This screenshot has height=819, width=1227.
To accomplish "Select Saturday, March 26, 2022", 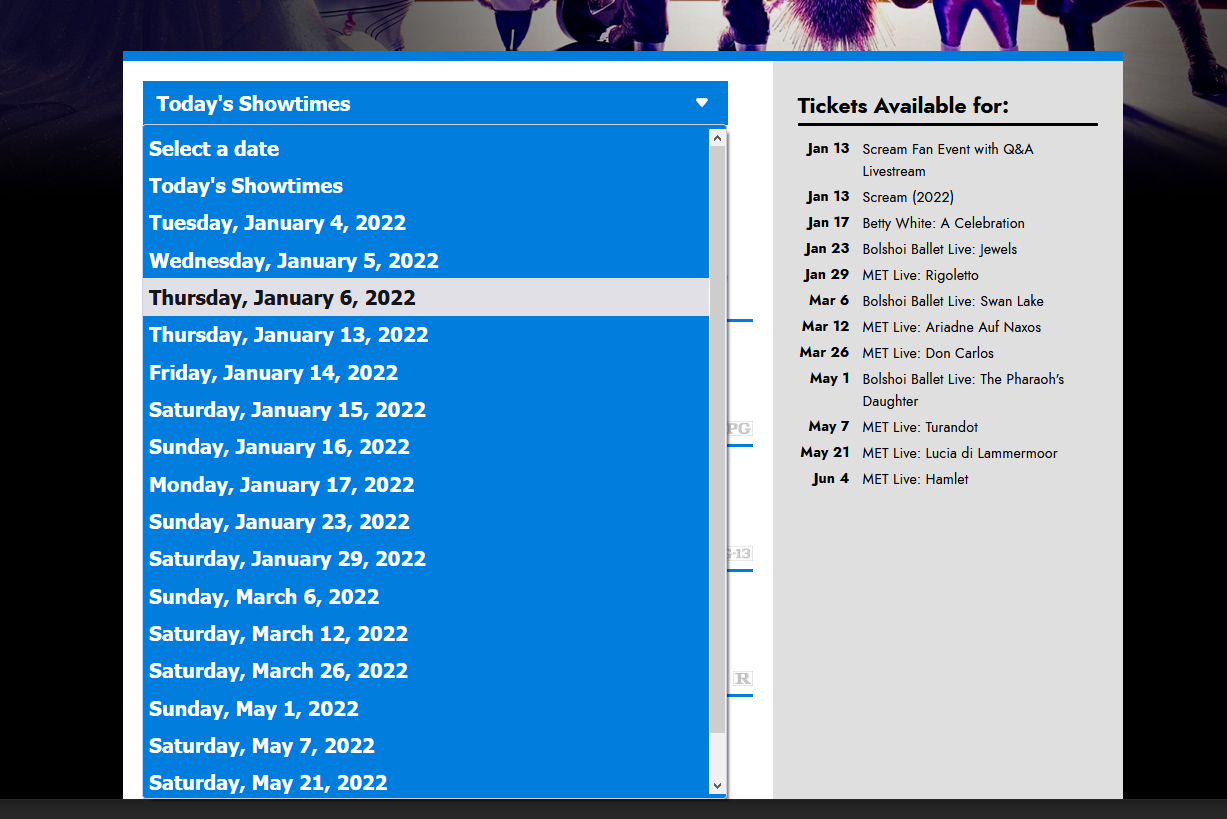I will click(x=426, y=671).
